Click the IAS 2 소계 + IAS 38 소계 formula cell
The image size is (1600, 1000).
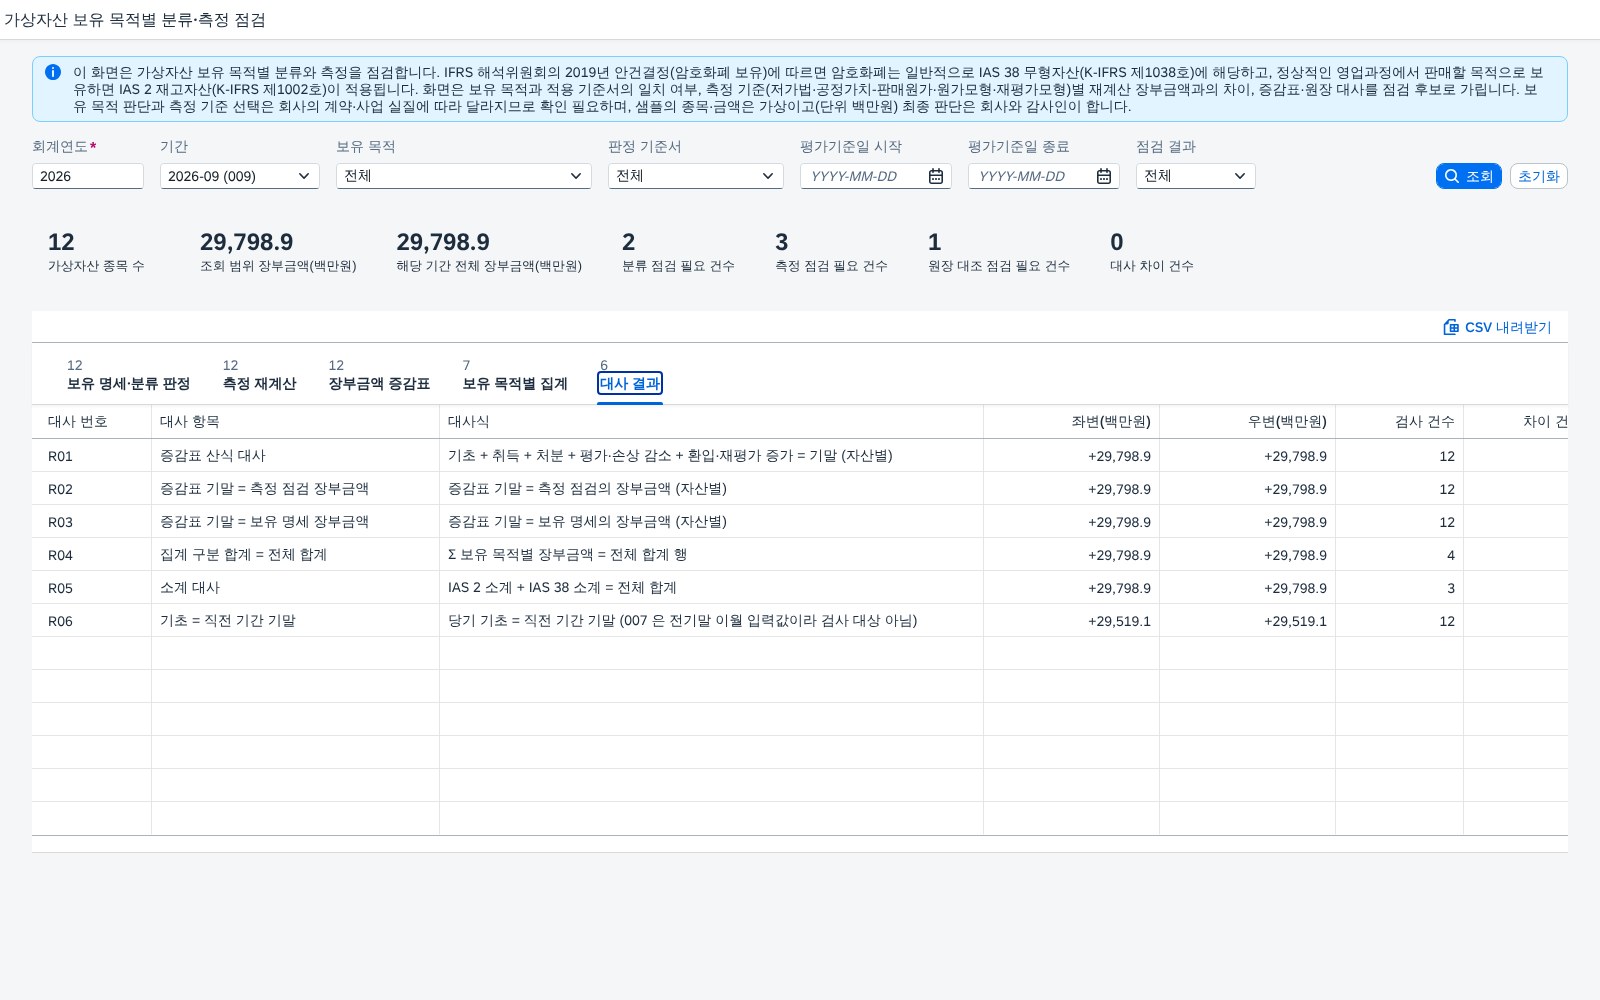click(712, 588)
